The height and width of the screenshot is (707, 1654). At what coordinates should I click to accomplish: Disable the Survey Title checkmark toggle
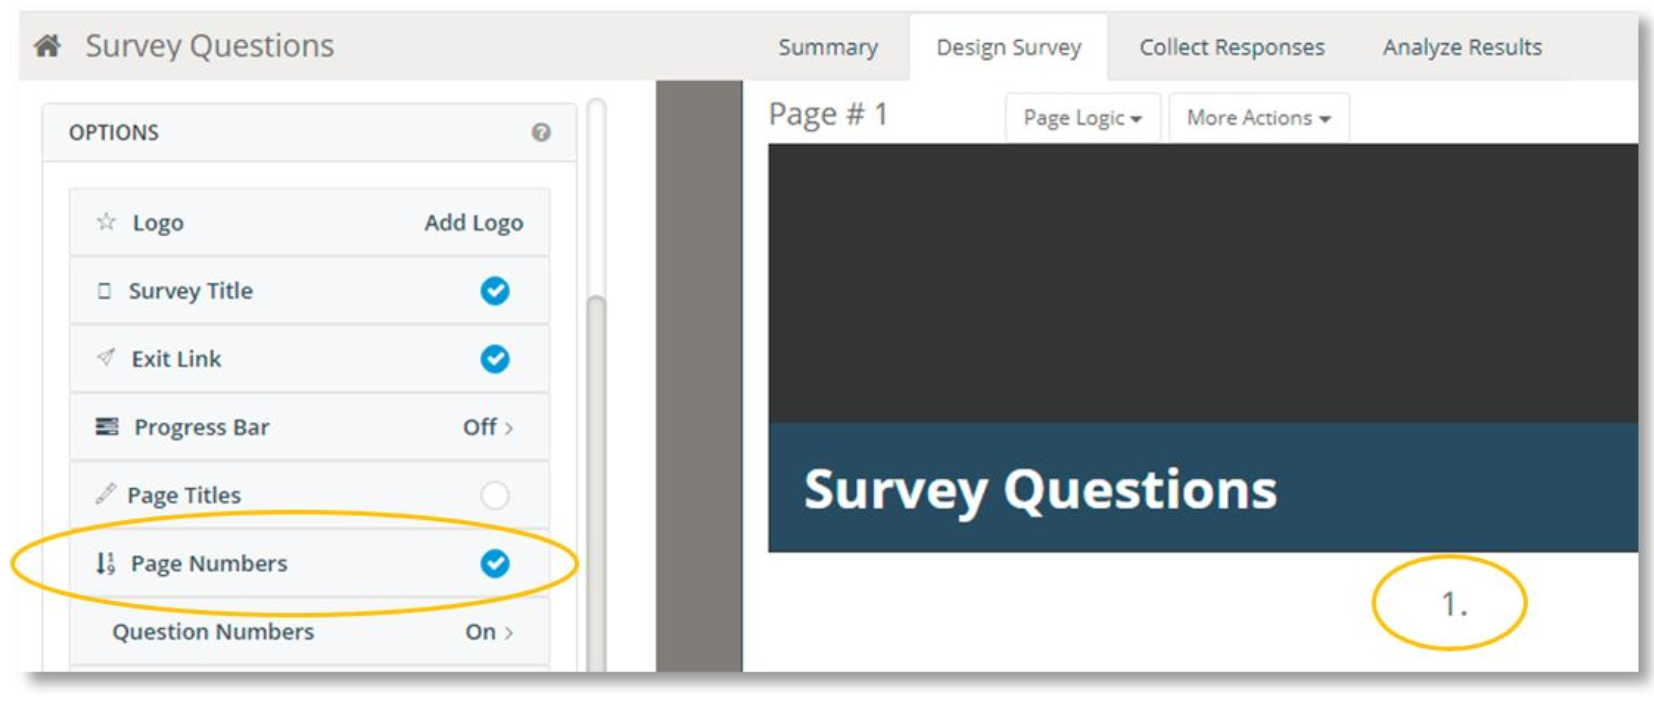(x=494, y=291)
